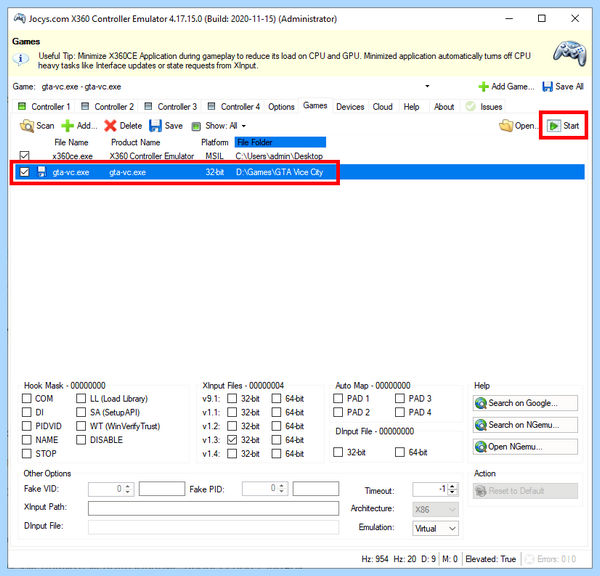Click Open NGemu button
600x576 pixels.
coord(525,447)
